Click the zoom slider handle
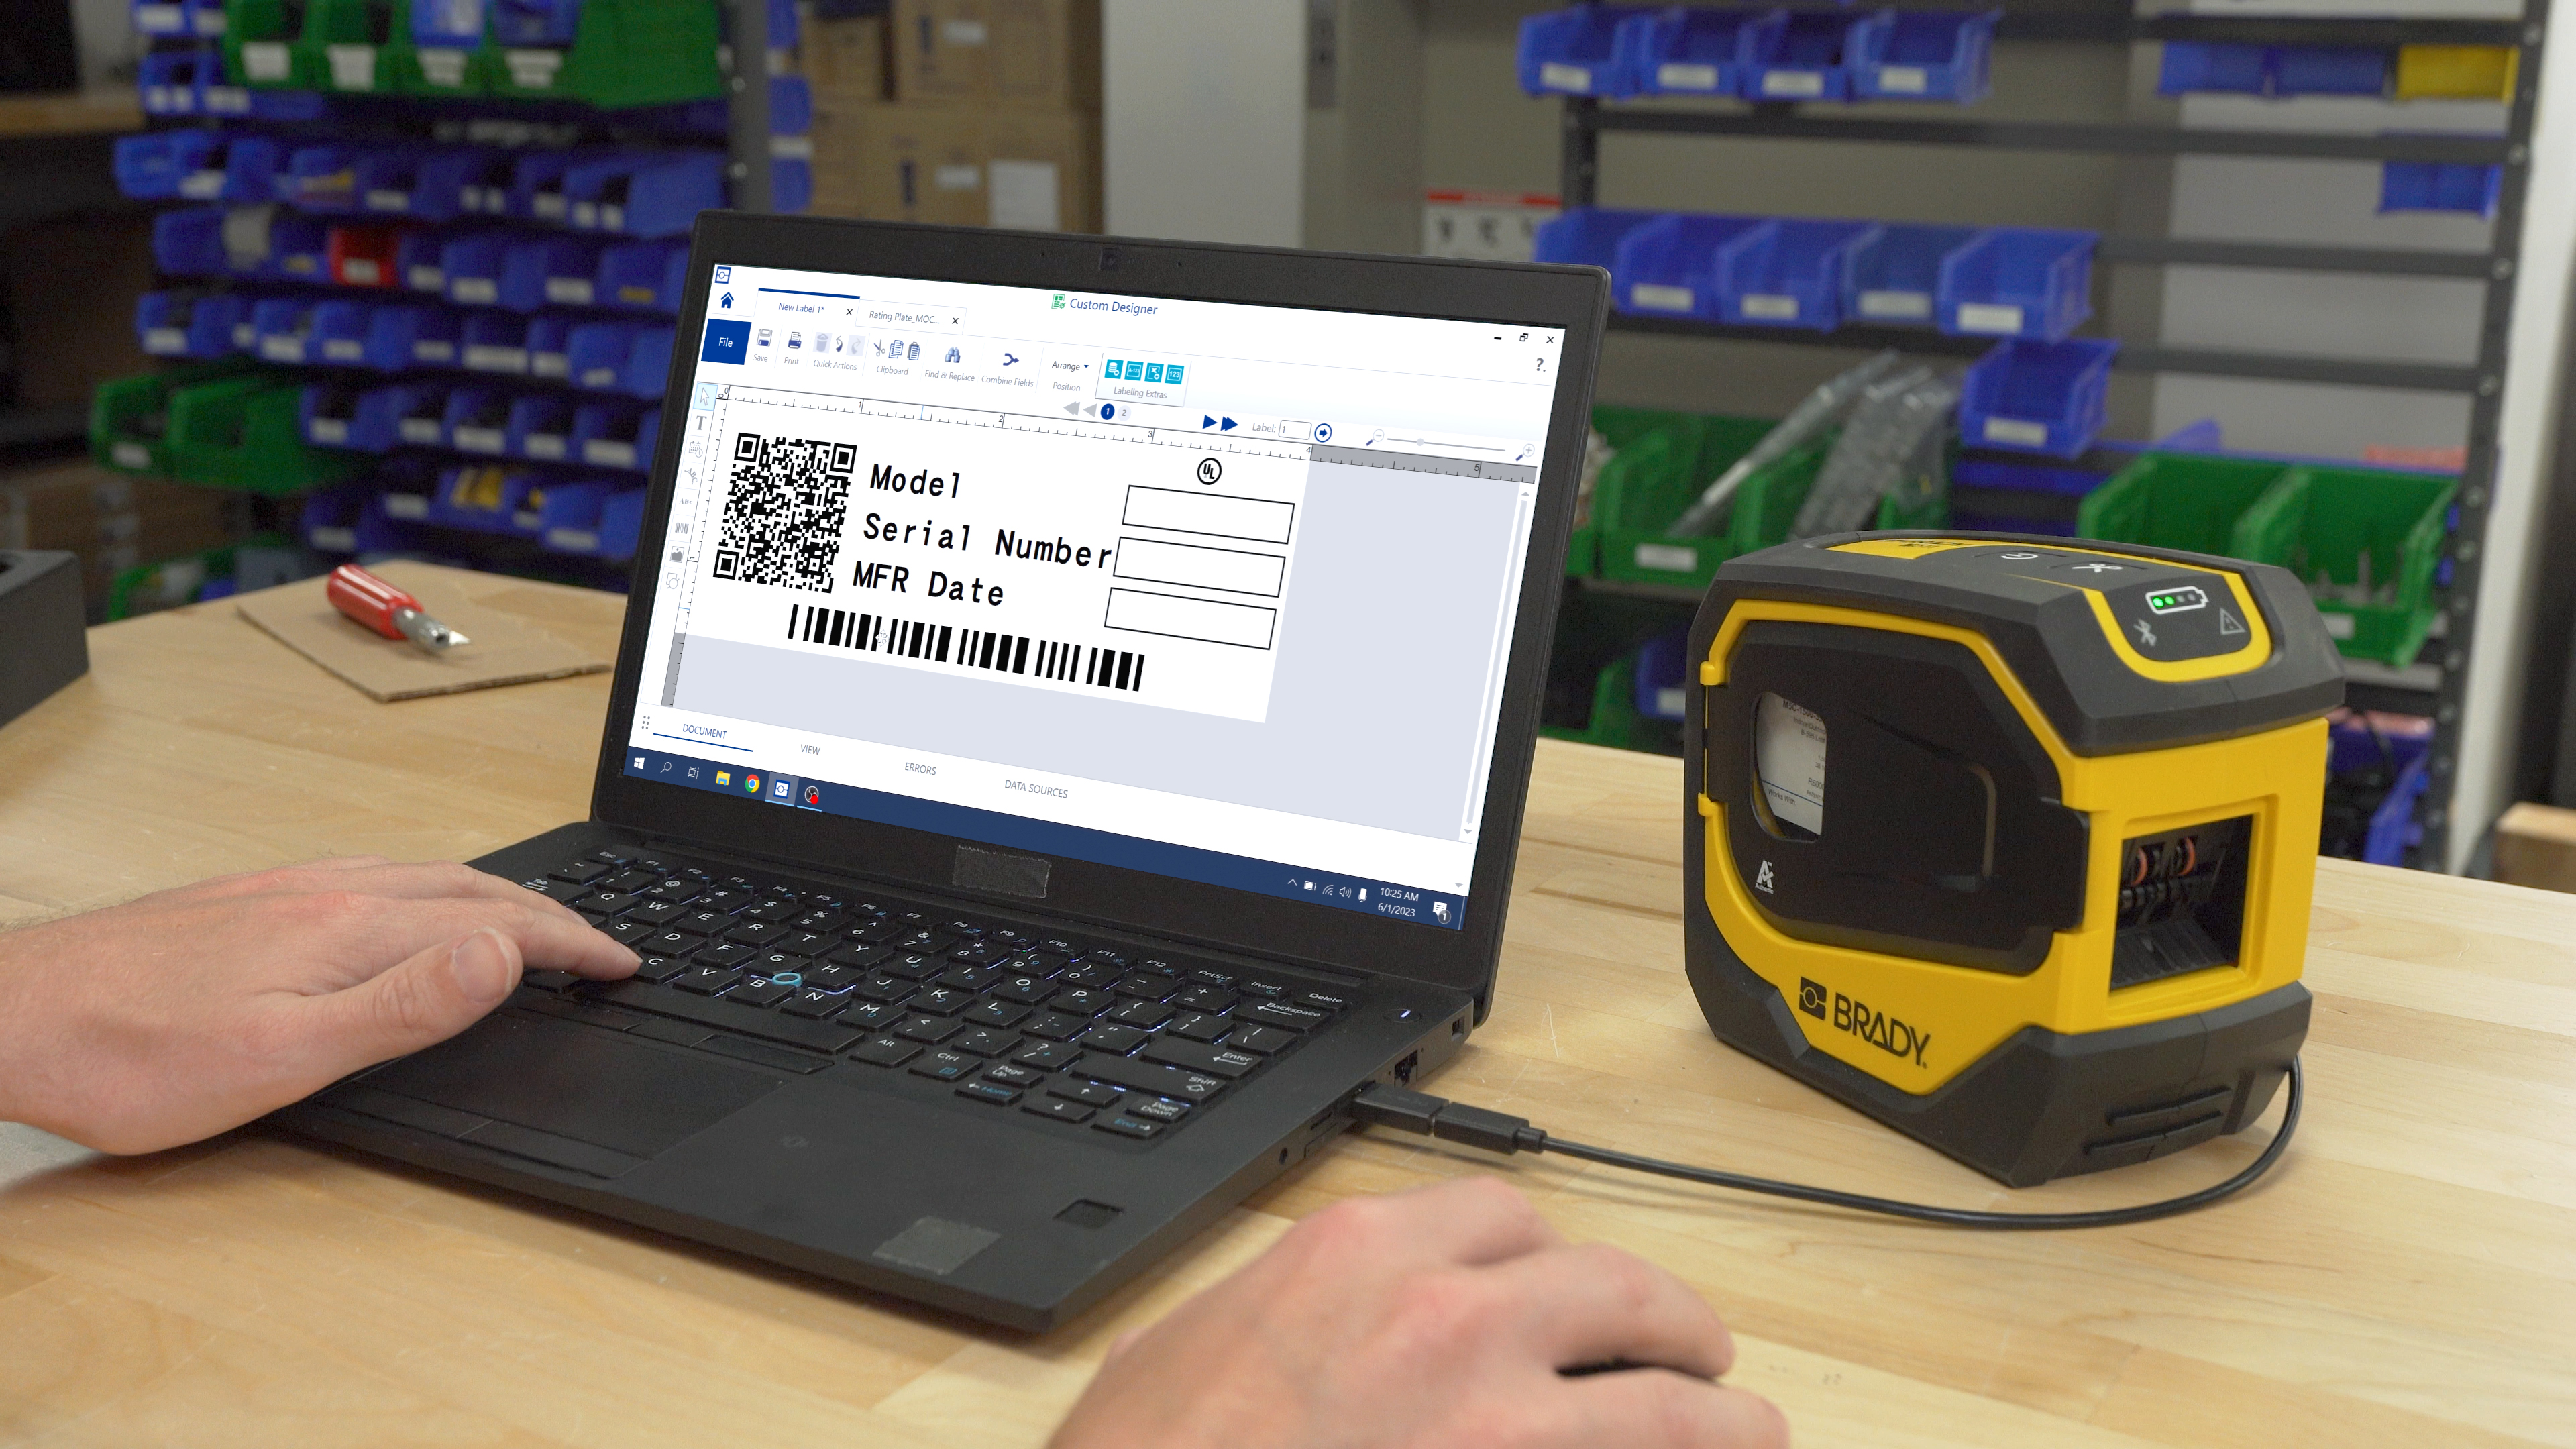This screenshot has width=2576, height=1449. (x=1420, y=441)
